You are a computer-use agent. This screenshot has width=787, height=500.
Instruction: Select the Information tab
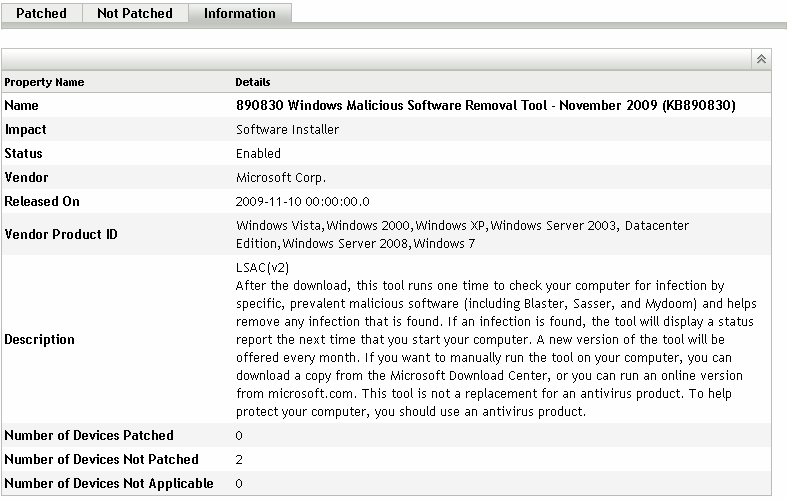pyautogui.click(x=239, y=14)
